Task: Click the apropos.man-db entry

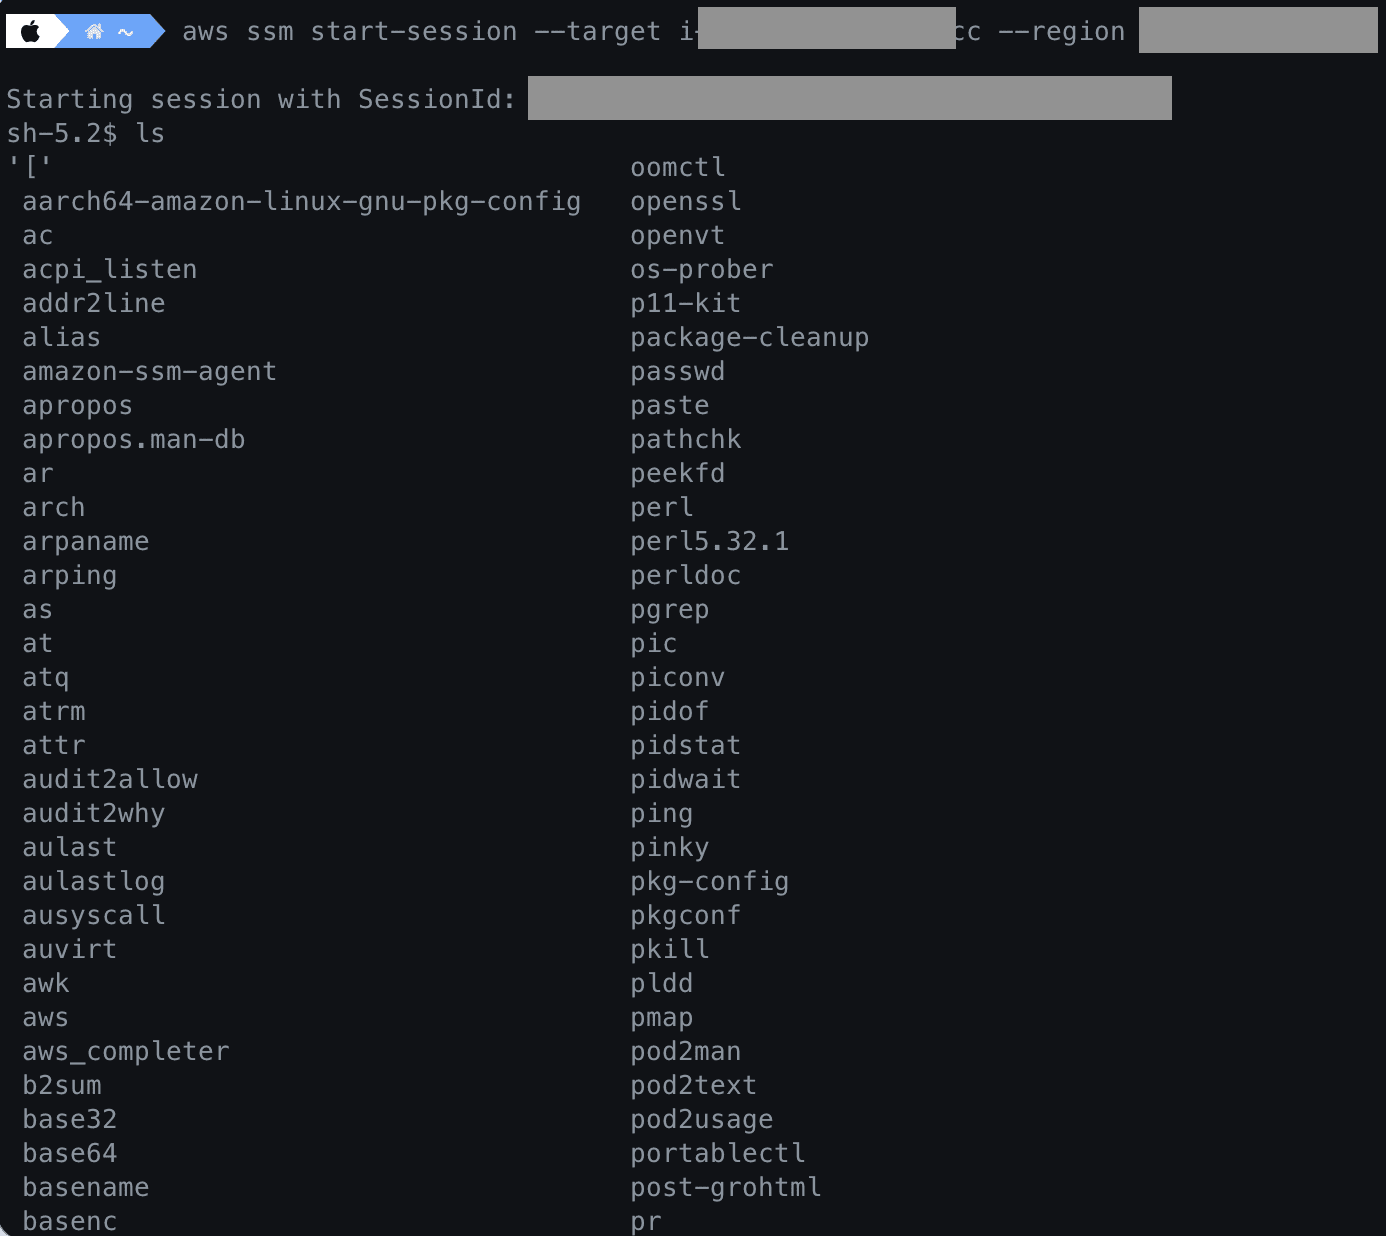Action: coord(133,439)
